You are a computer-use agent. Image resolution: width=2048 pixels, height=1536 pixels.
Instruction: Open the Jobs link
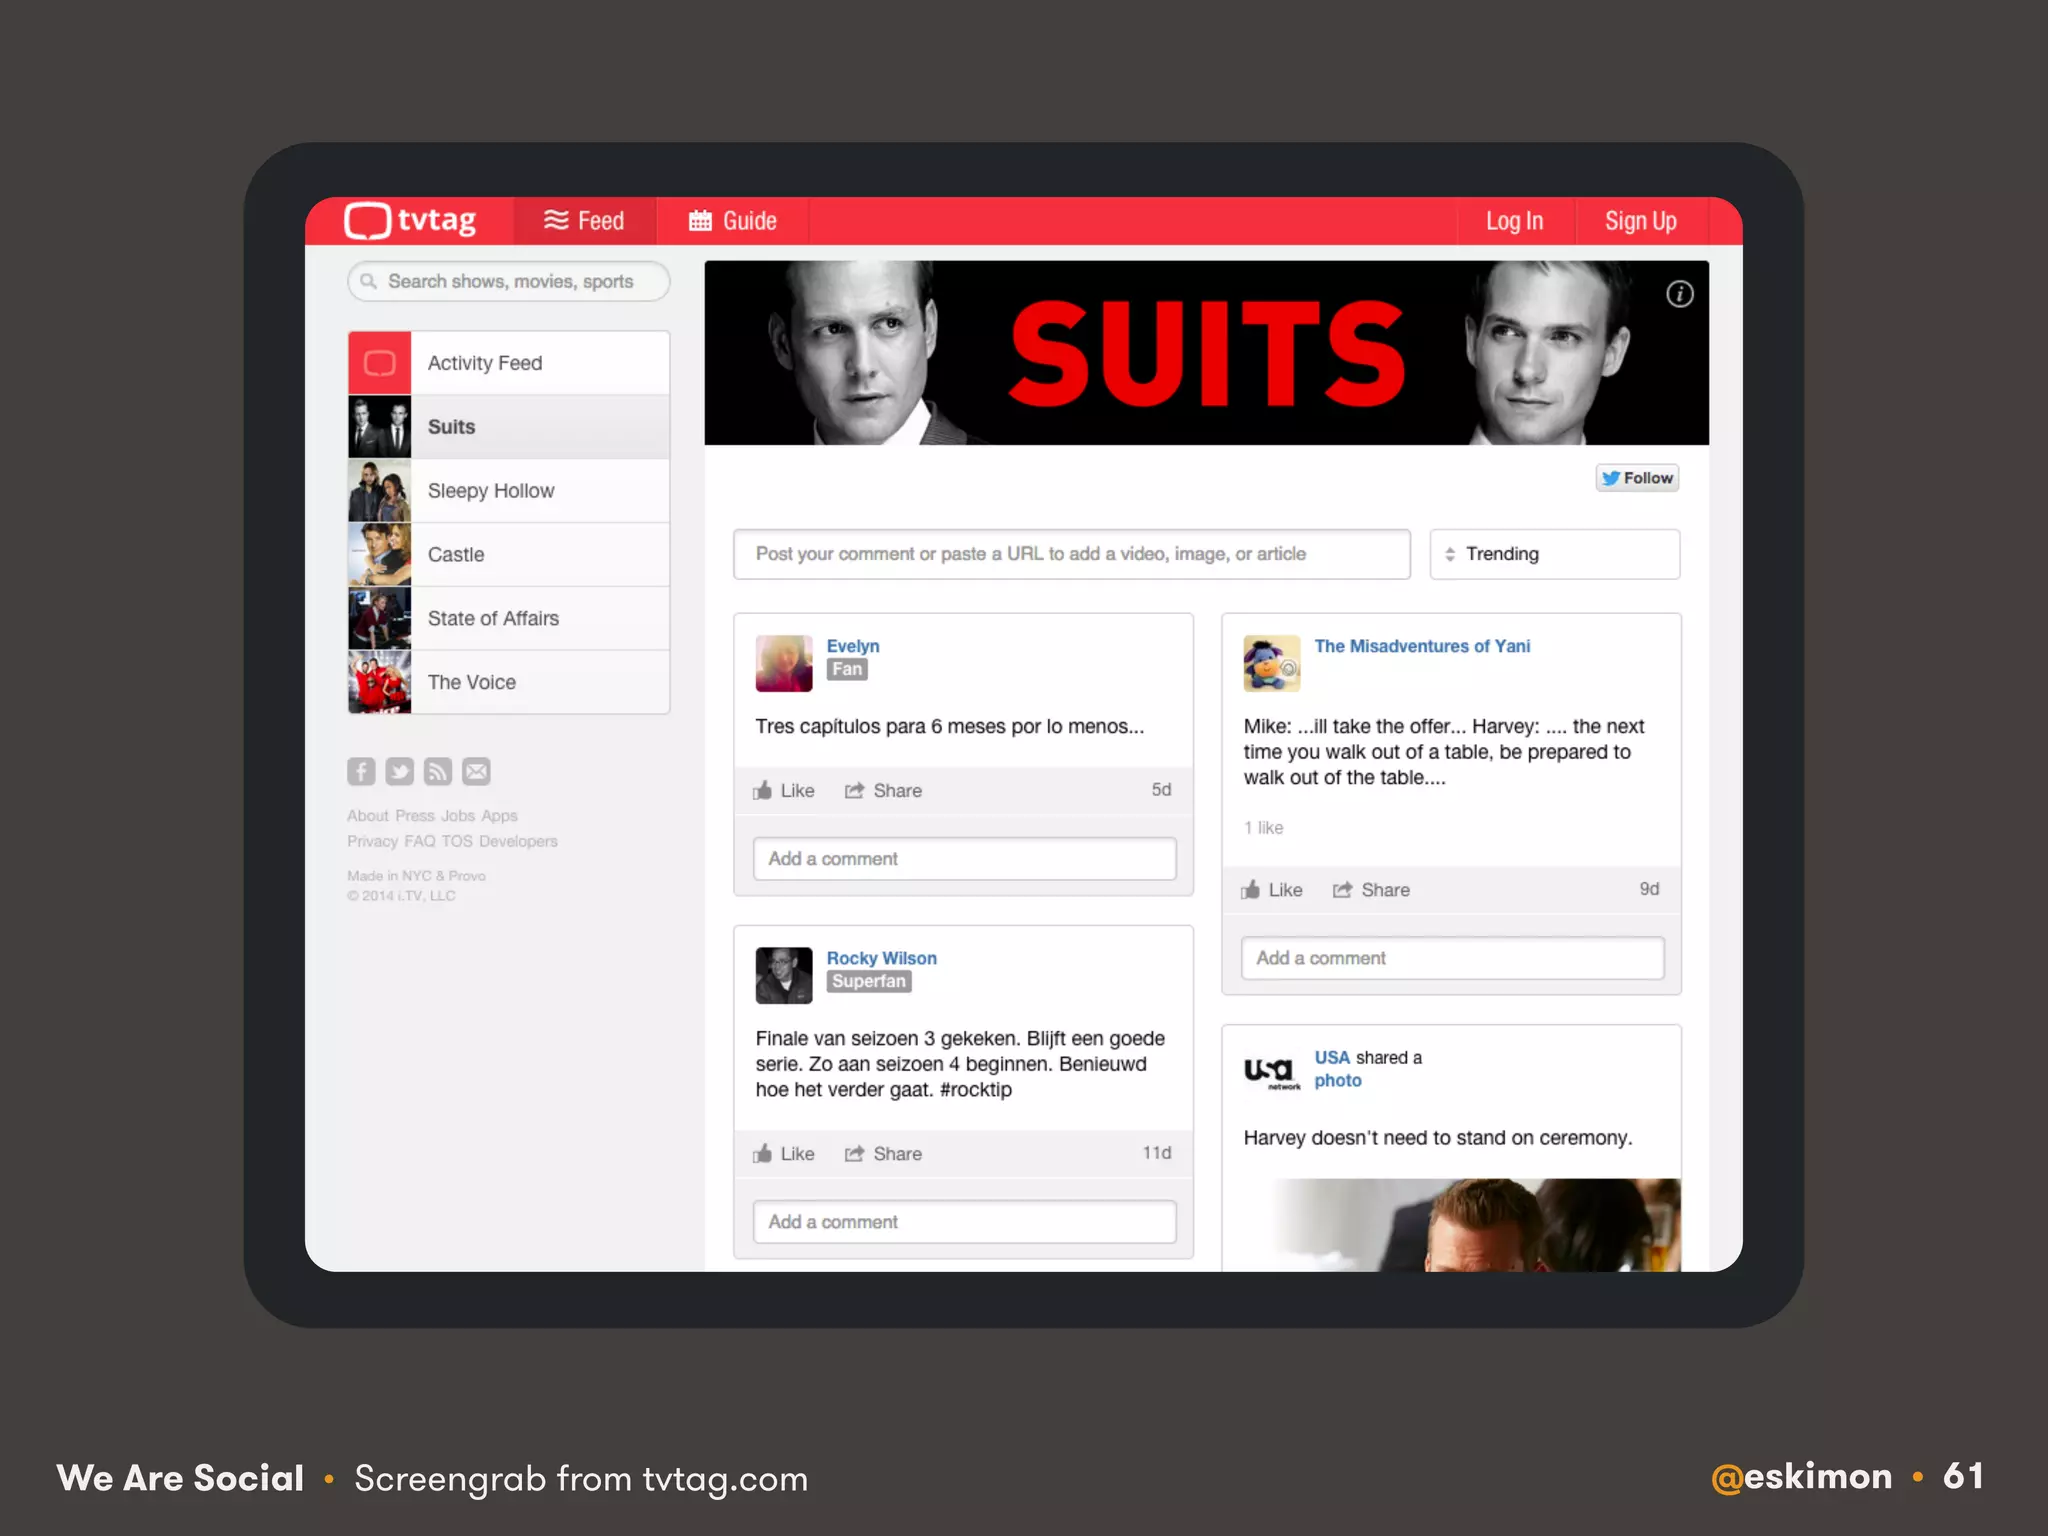click(458, 816)
